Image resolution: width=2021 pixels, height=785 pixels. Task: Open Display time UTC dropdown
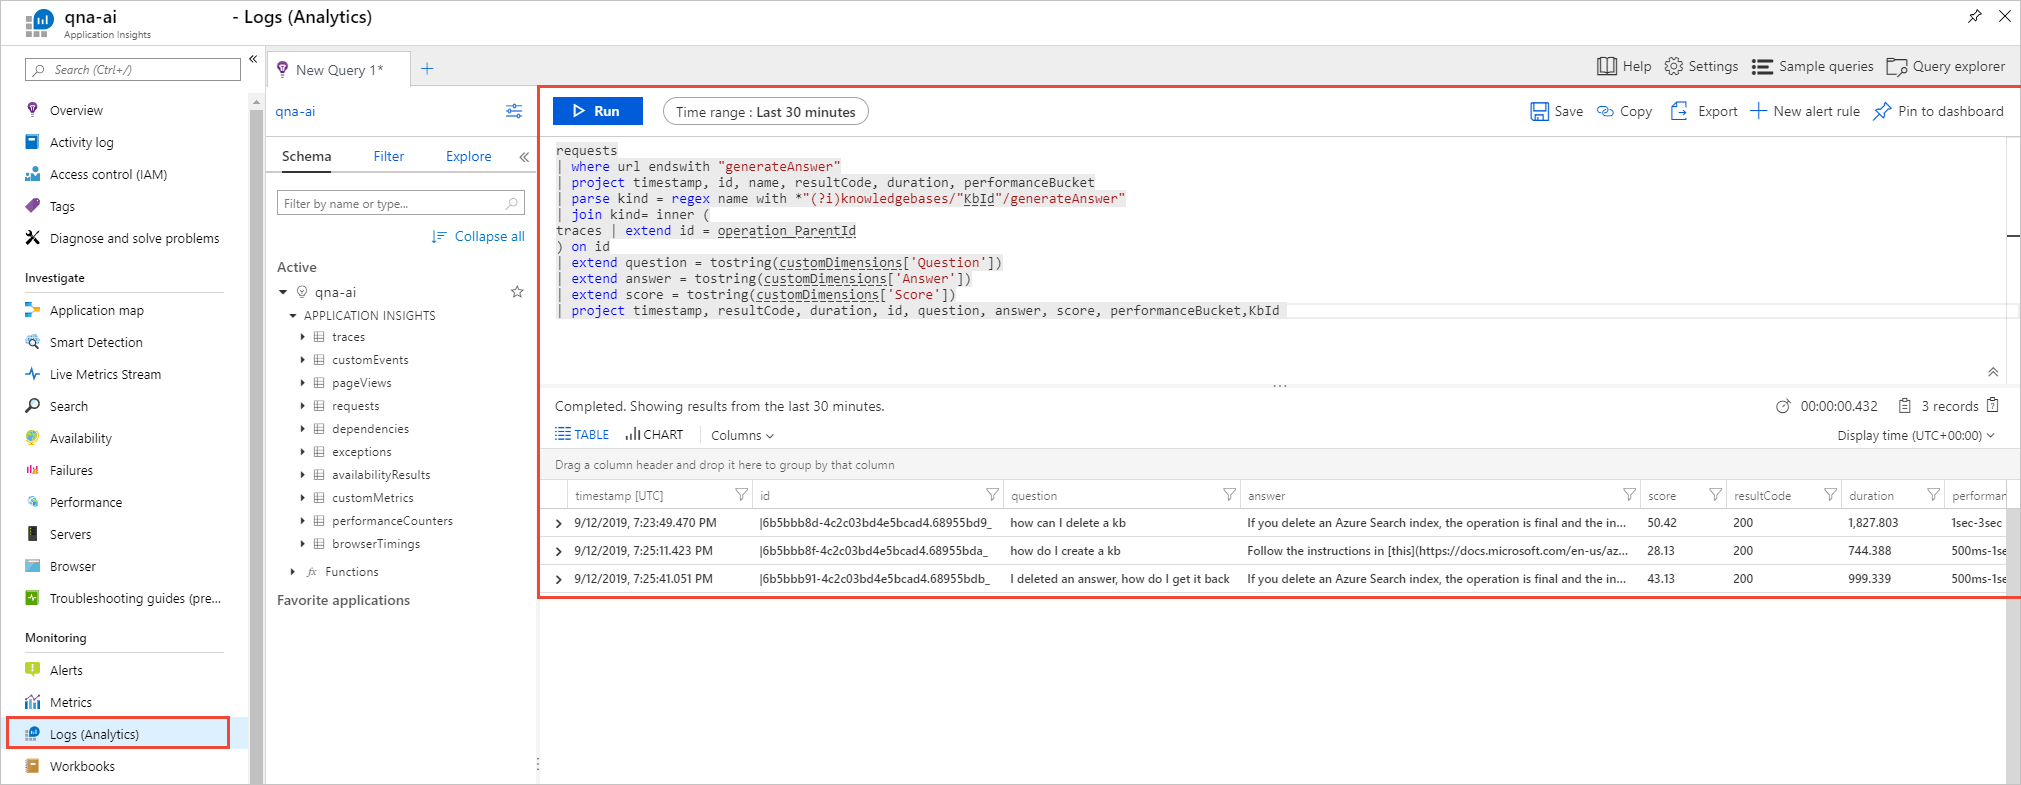pos(1915,435)
